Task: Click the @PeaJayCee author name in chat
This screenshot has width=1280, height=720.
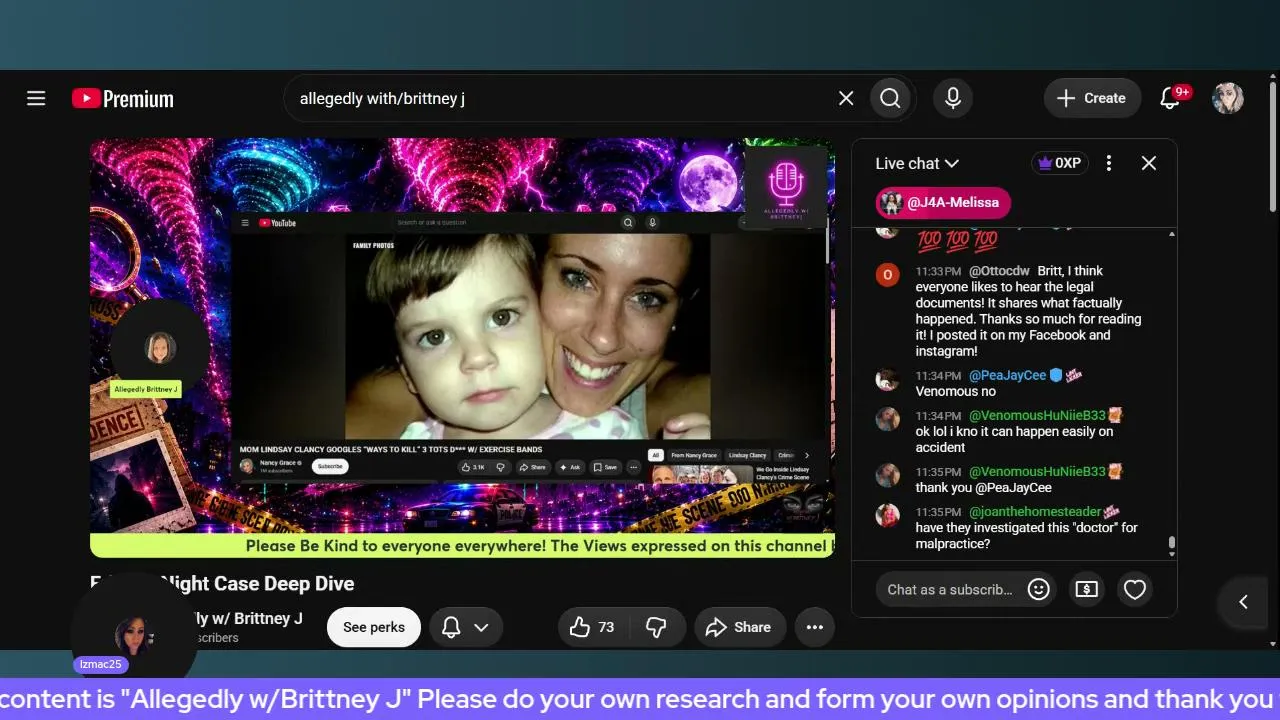Action: pos(1007,375)
